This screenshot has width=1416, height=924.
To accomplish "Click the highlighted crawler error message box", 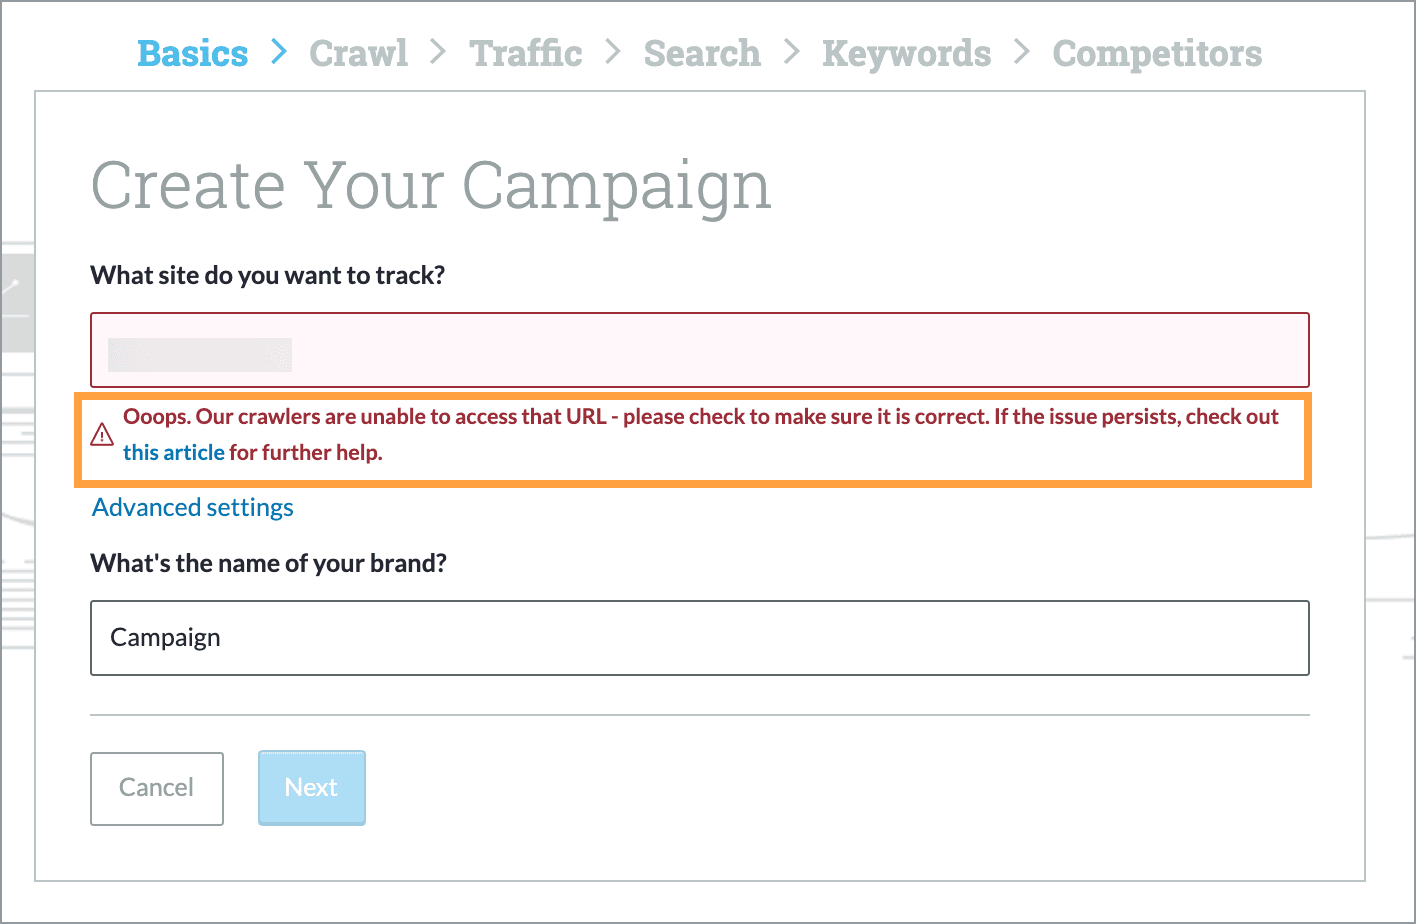I will tap(700, 440).
